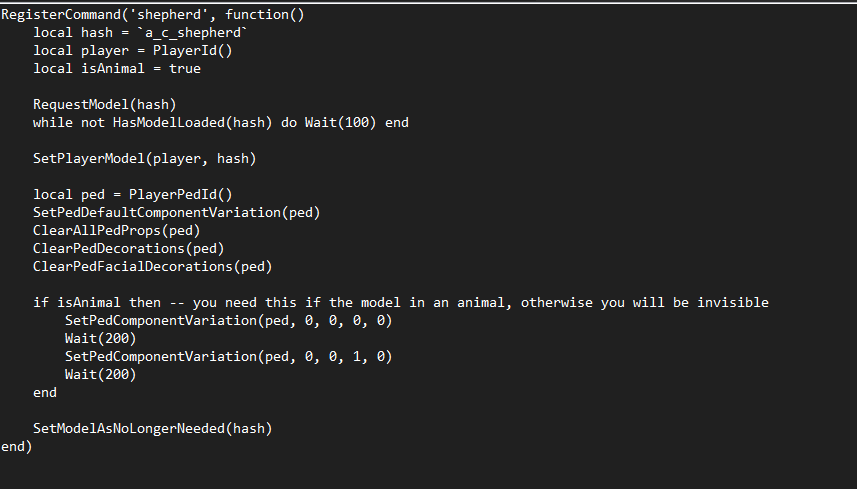Click the RegisterCommand function name

[x=61, y=15]
